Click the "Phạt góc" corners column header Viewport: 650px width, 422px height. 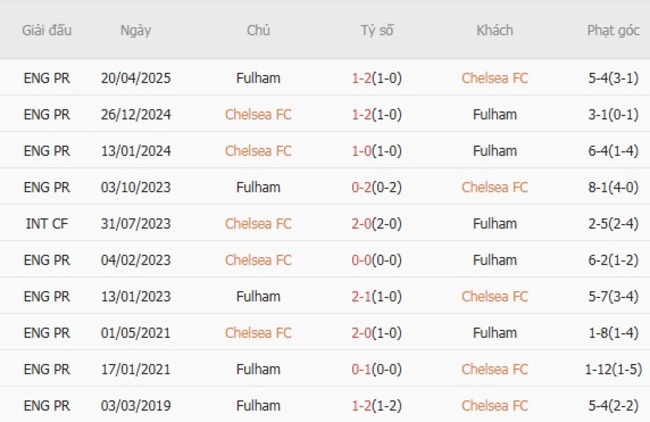pyautogui.click(x=613, y=30)
